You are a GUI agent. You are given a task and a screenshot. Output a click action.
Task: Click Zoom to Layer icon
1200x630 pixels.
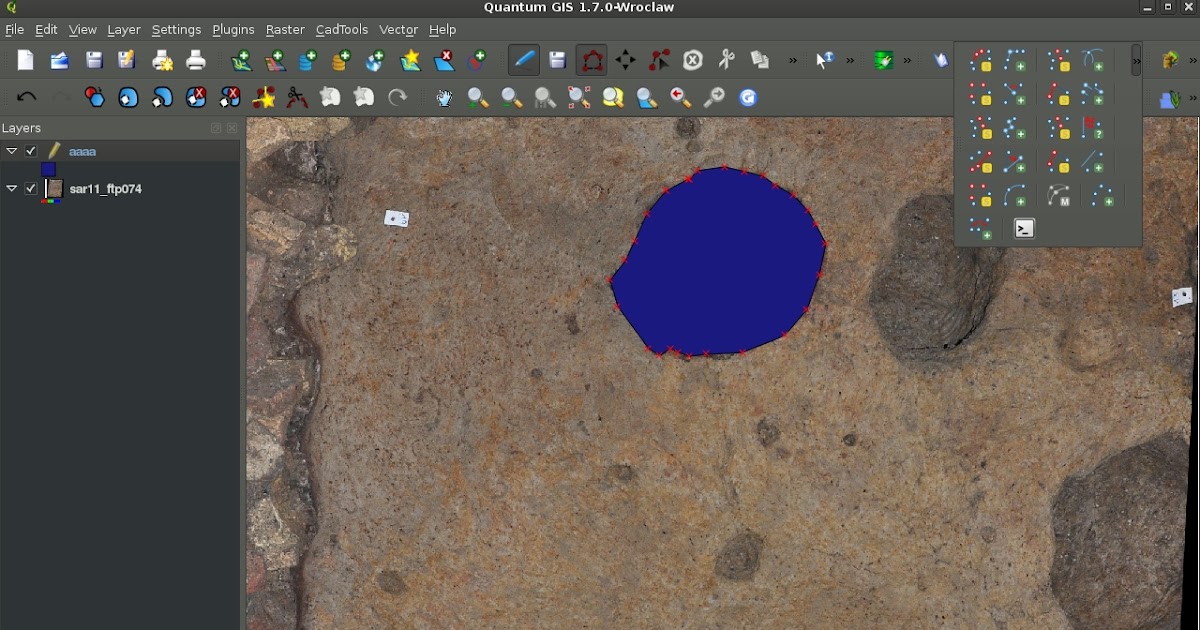[647, 98]
